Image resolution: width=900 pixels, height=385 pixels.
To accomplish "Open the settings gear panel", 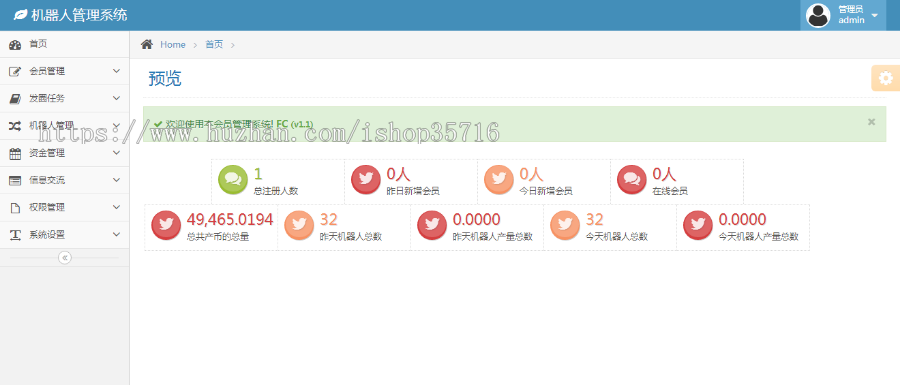I will click(x=886, y=78).
